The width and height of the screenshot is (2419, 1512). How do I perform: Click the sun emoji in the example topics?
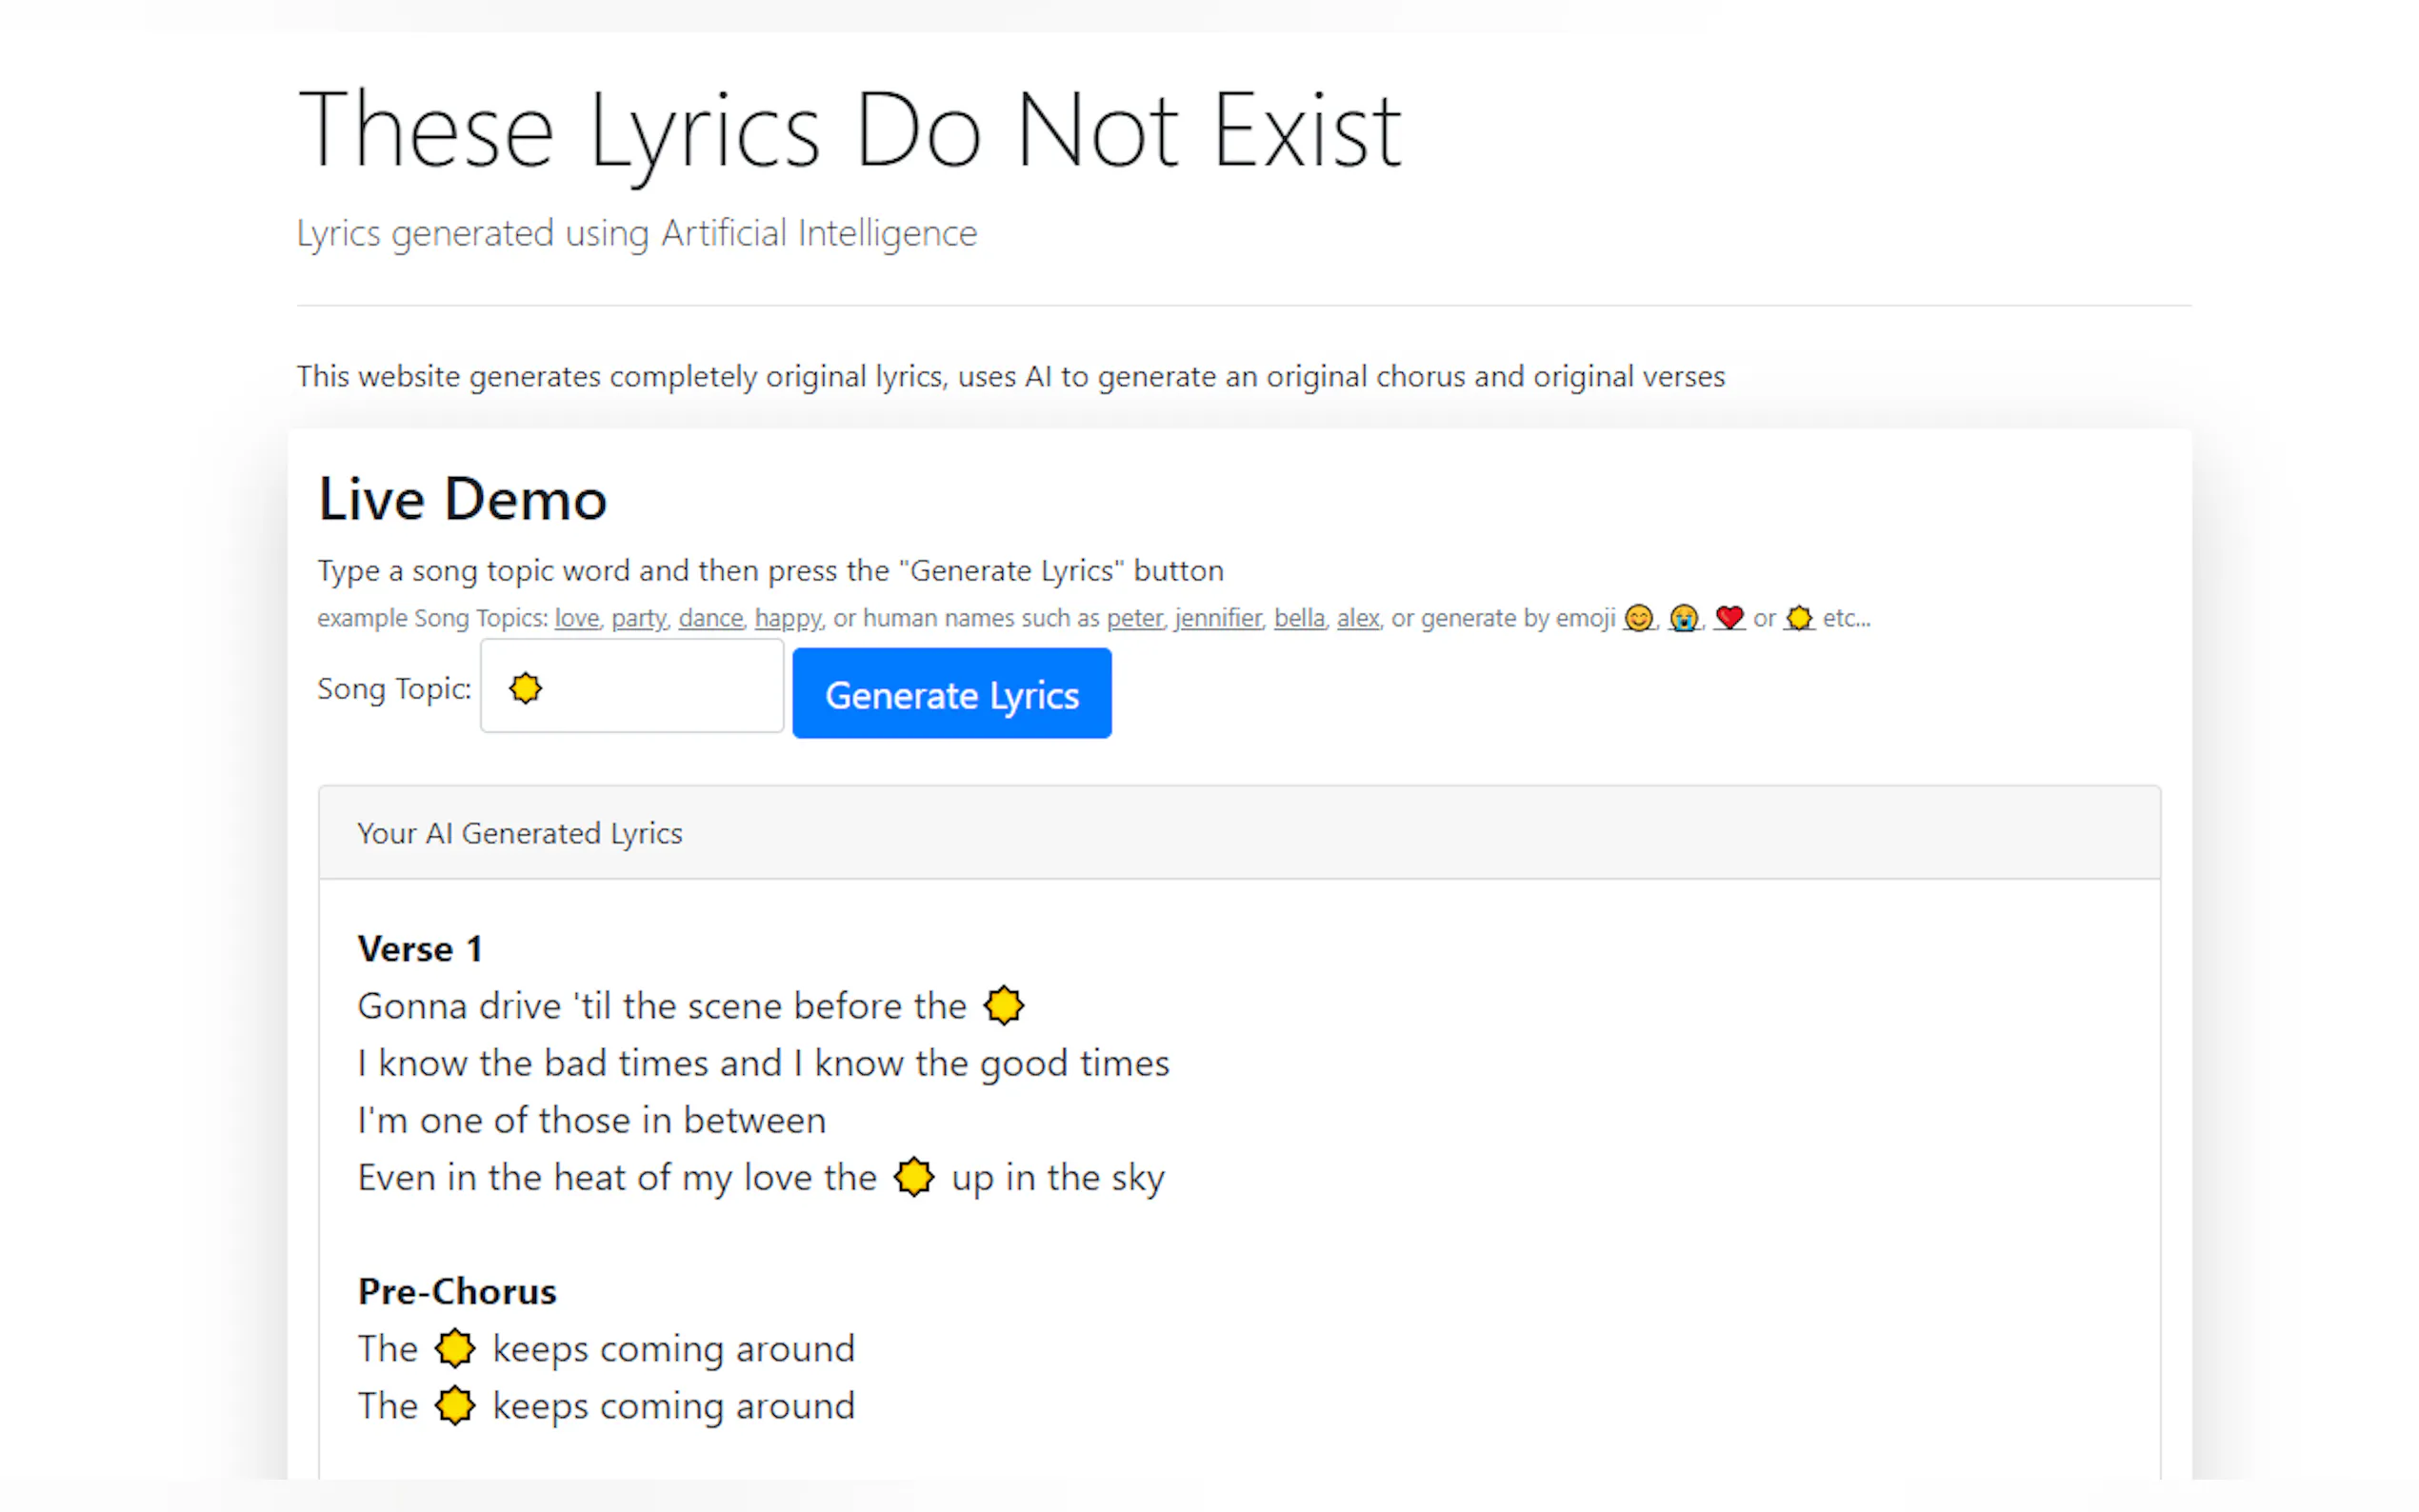coord(1799,618)
